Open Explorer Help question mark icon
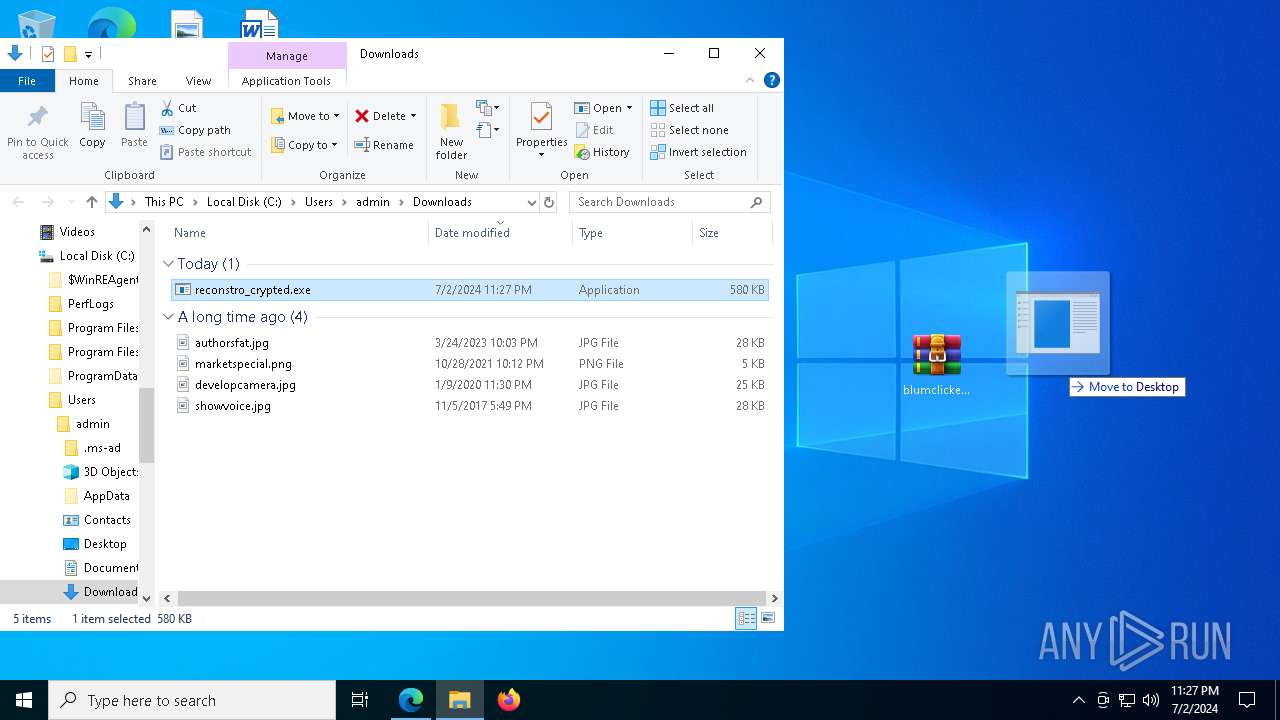Image resolution: width=1280 pixels, height=720 pixels. tap(771, 80)
